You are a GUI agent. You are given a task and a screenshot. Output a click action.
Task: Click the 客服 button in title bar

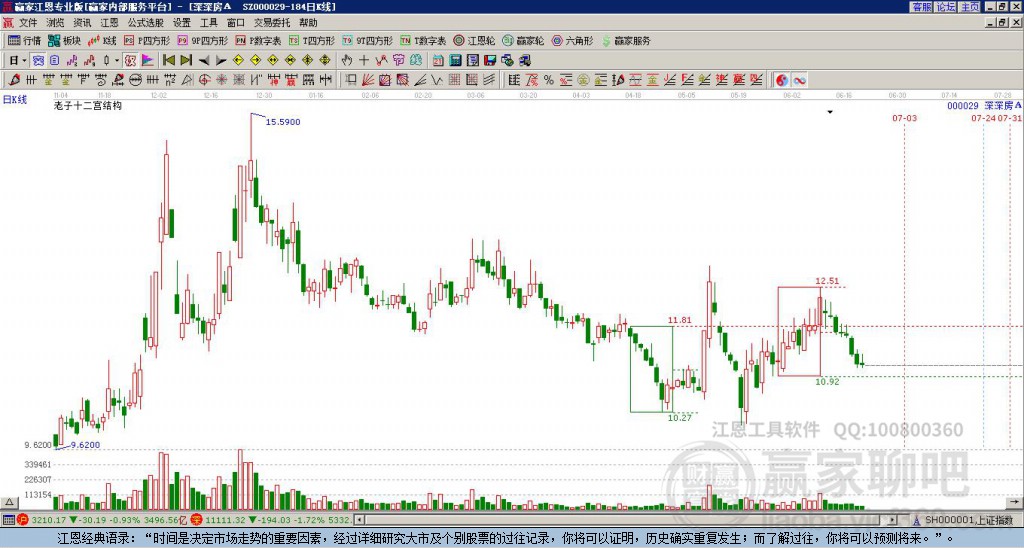point(921,7)
